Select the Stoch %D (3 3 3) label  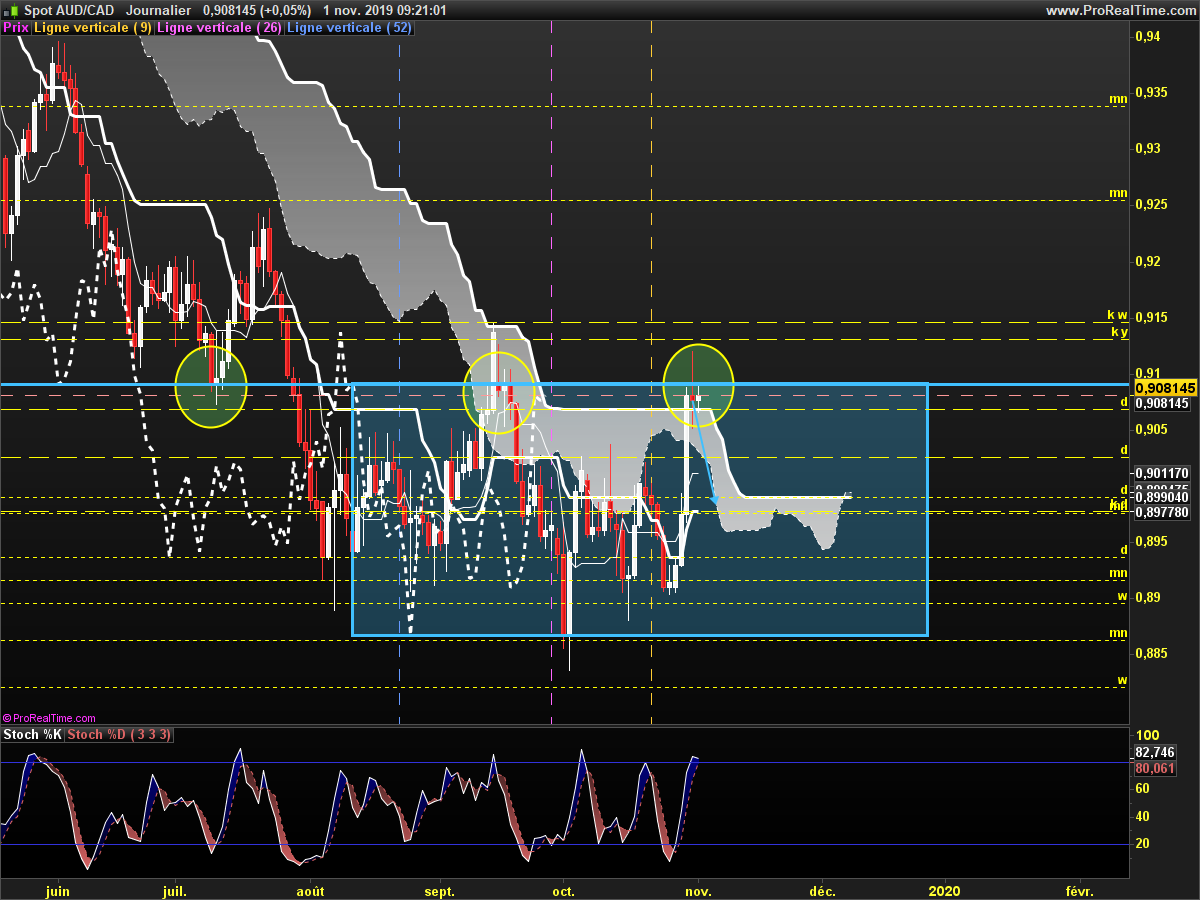point(120,735)
